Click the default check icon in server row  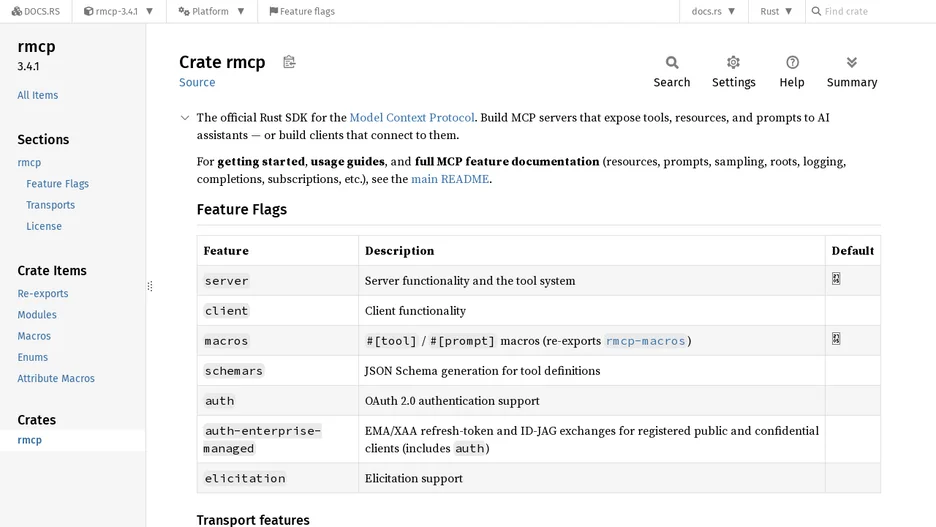(836, 279)
